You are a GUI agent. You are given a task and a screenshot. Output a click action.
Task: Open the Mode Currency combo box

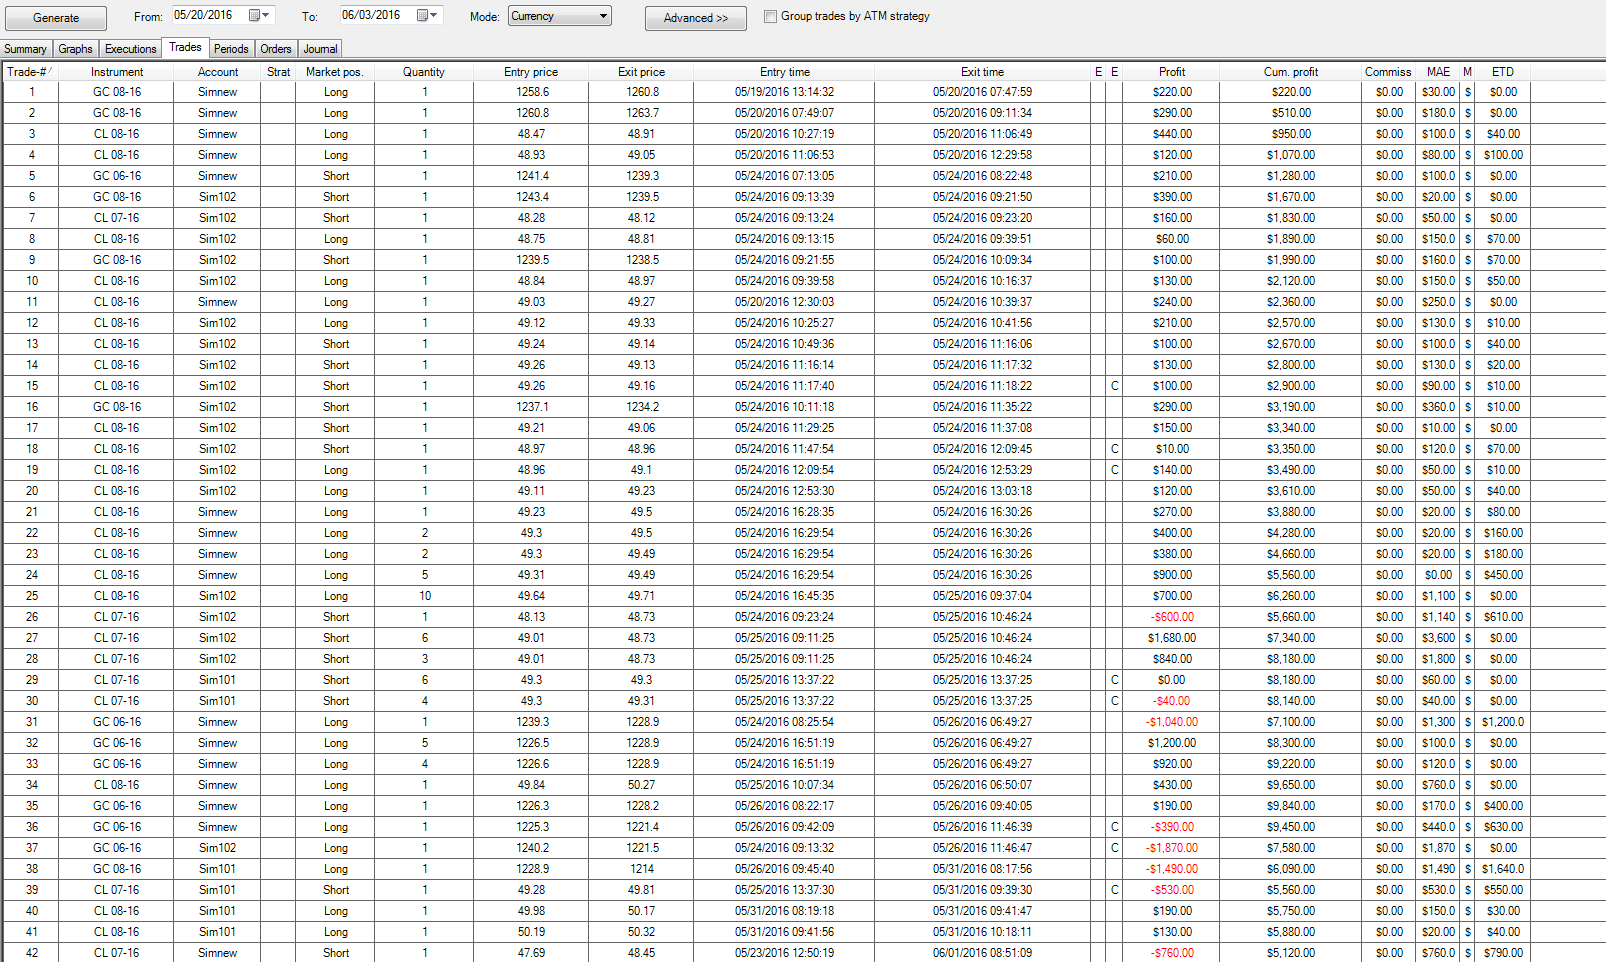(559, 16)
